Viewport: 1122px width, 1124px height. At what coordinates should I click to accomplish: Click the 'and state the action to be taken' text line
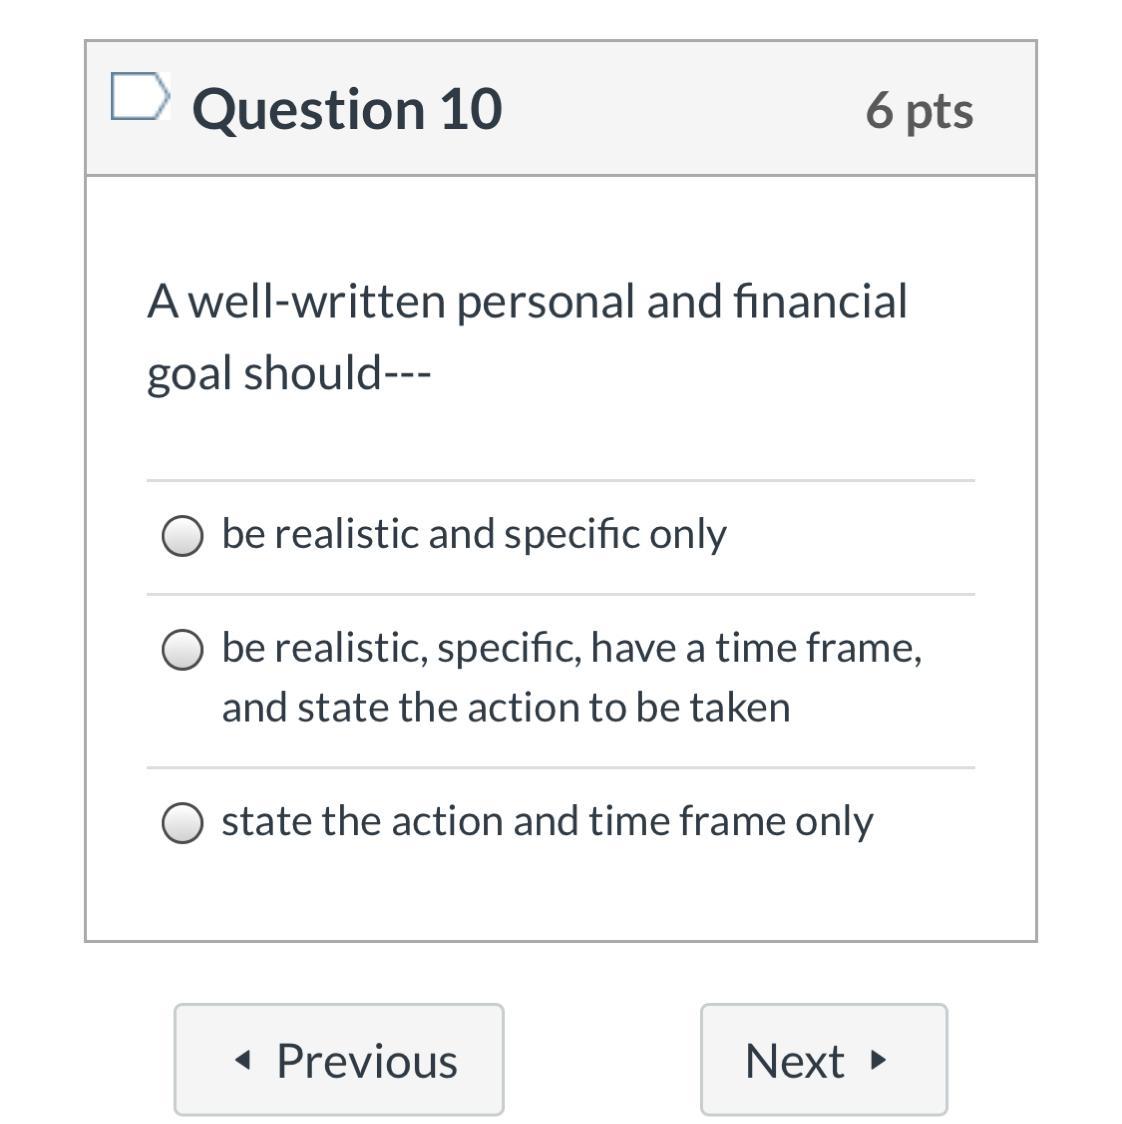point(506,708)
